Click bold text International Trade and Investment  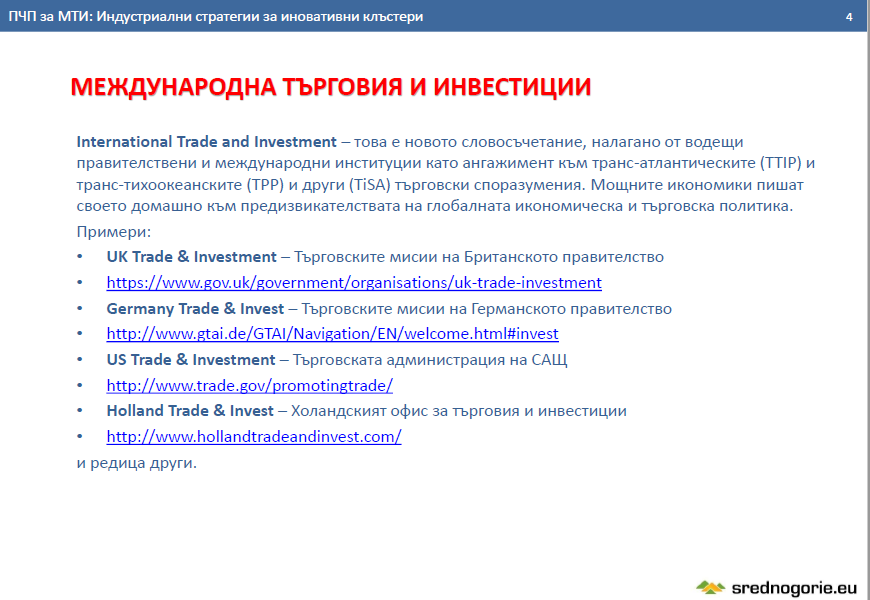206,142
